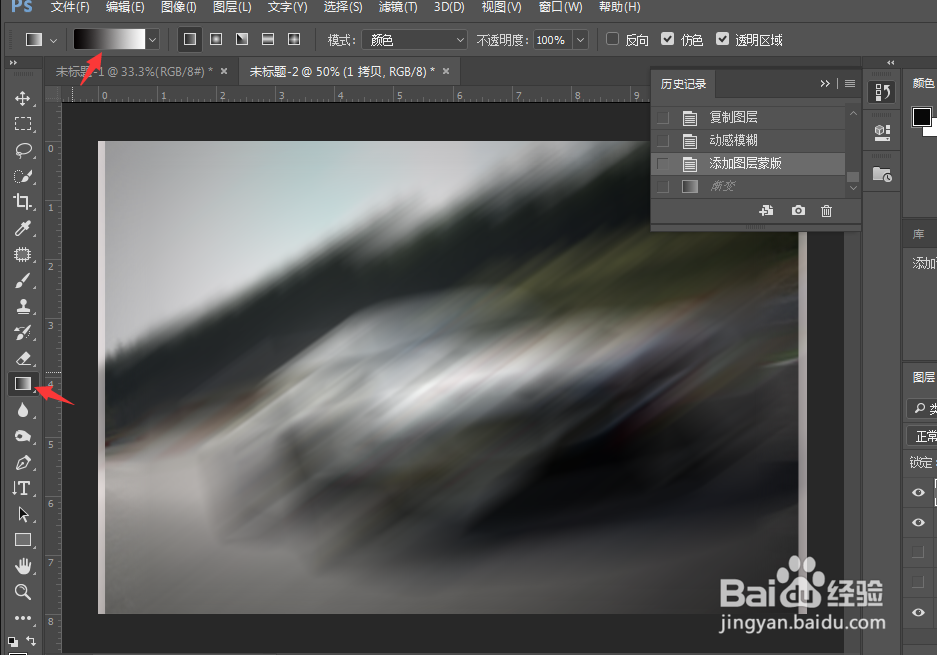Collapse the History panel with double-arrow
The height and width of the screenshot is (655, 937).
825,84
